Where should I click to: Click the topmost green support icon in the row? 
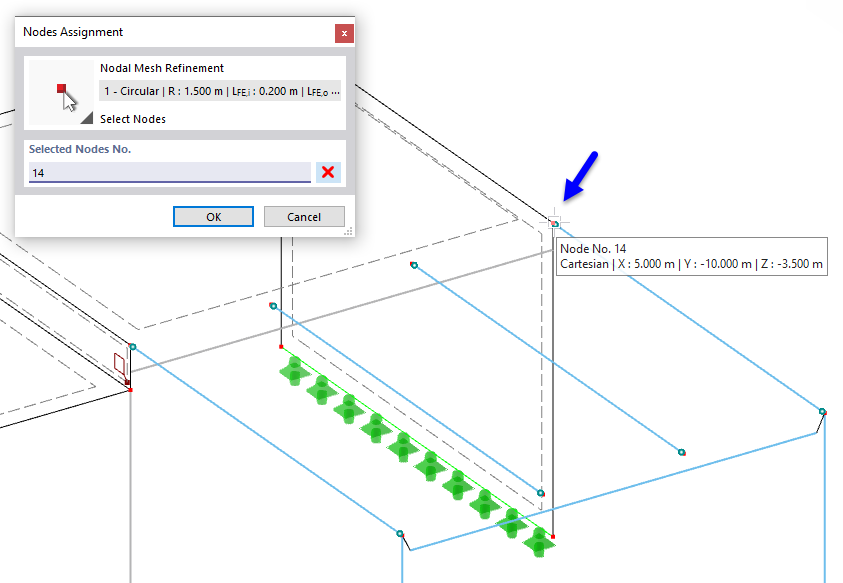click(293, 374)
